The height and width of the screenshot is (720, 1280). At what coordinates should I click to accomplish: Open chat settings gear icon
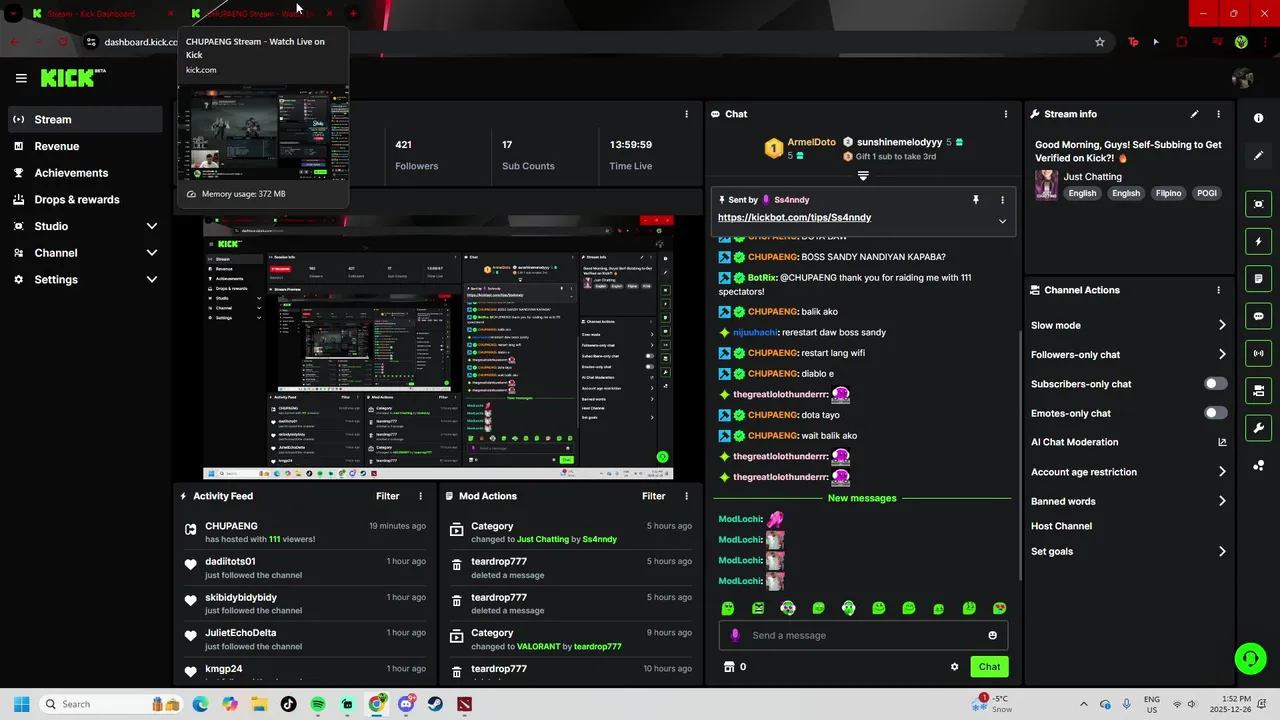[x=954, y=667]
